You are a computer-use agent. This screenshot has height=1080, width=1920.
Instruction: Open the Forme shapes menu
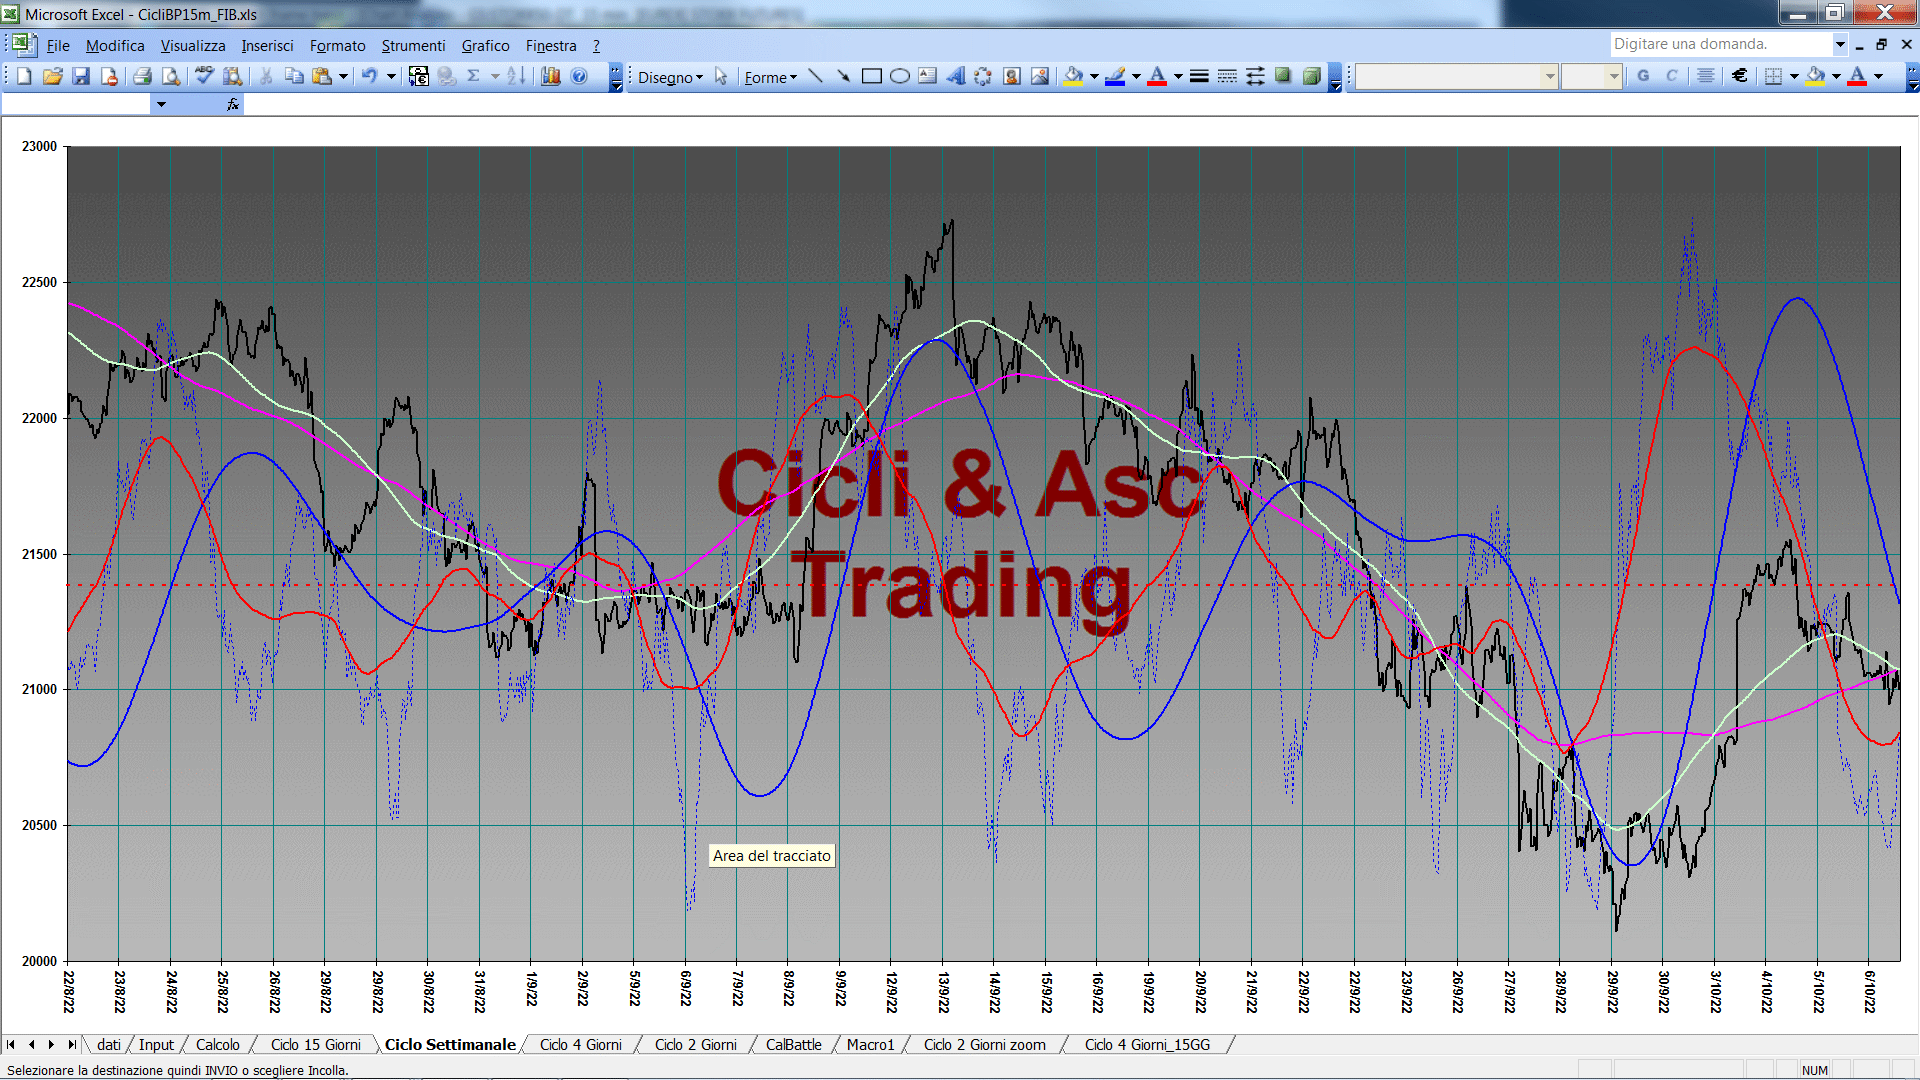coord(770,77)
